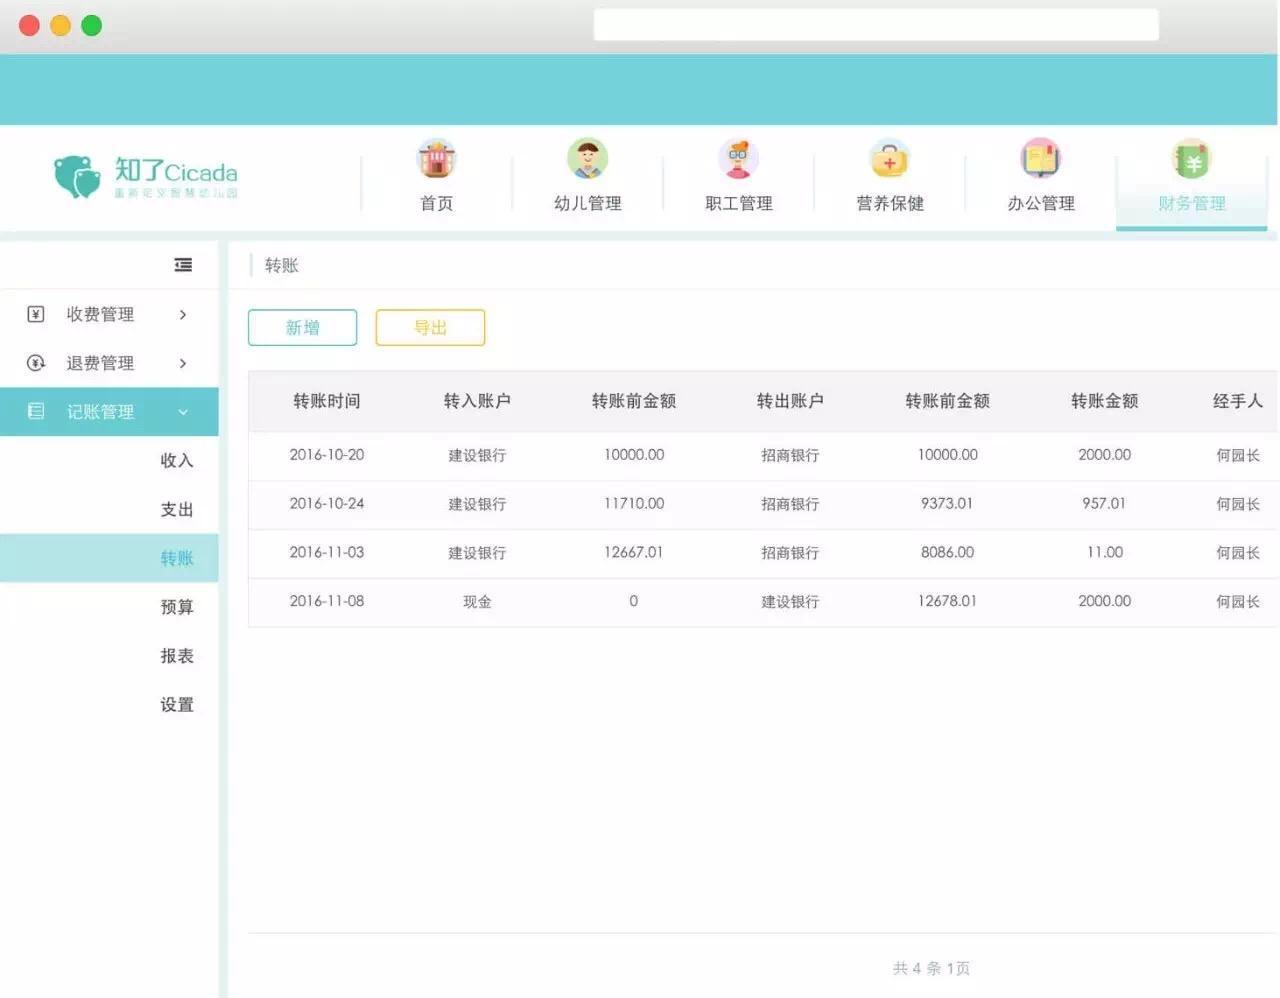Click the 11710.00 amount cell

[634, 504]
